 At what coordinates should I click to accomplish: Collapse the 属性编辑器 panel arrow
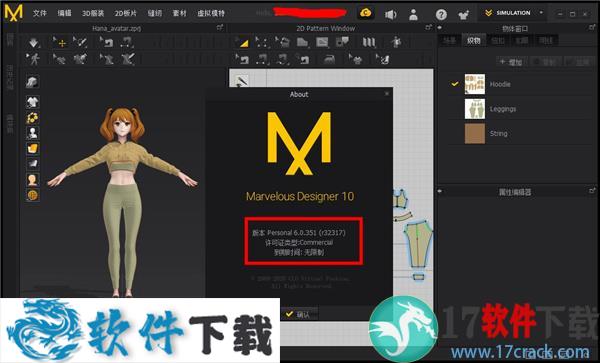(440, 191)
